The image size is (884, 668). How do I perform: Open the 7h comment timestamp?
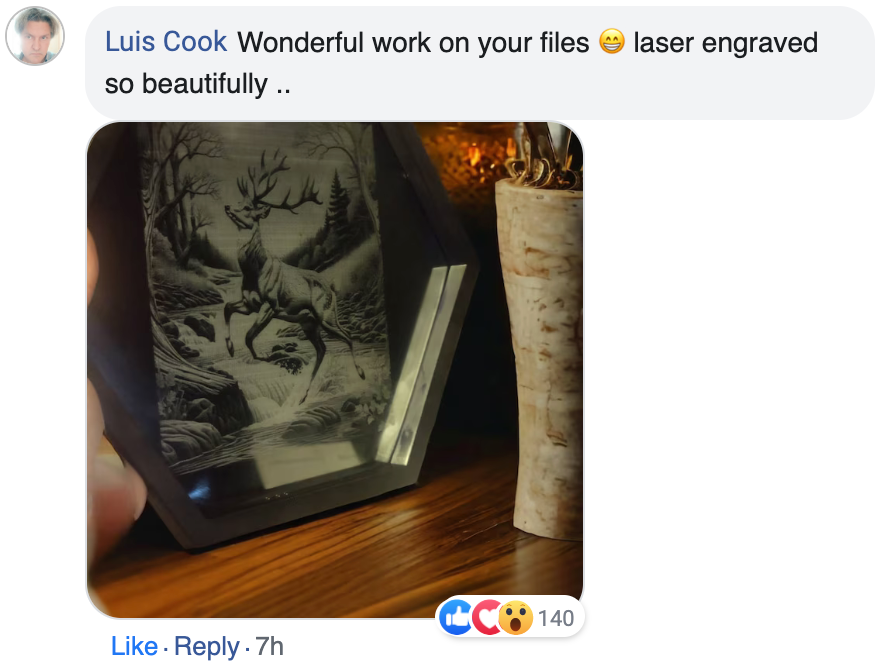(269, 646)
